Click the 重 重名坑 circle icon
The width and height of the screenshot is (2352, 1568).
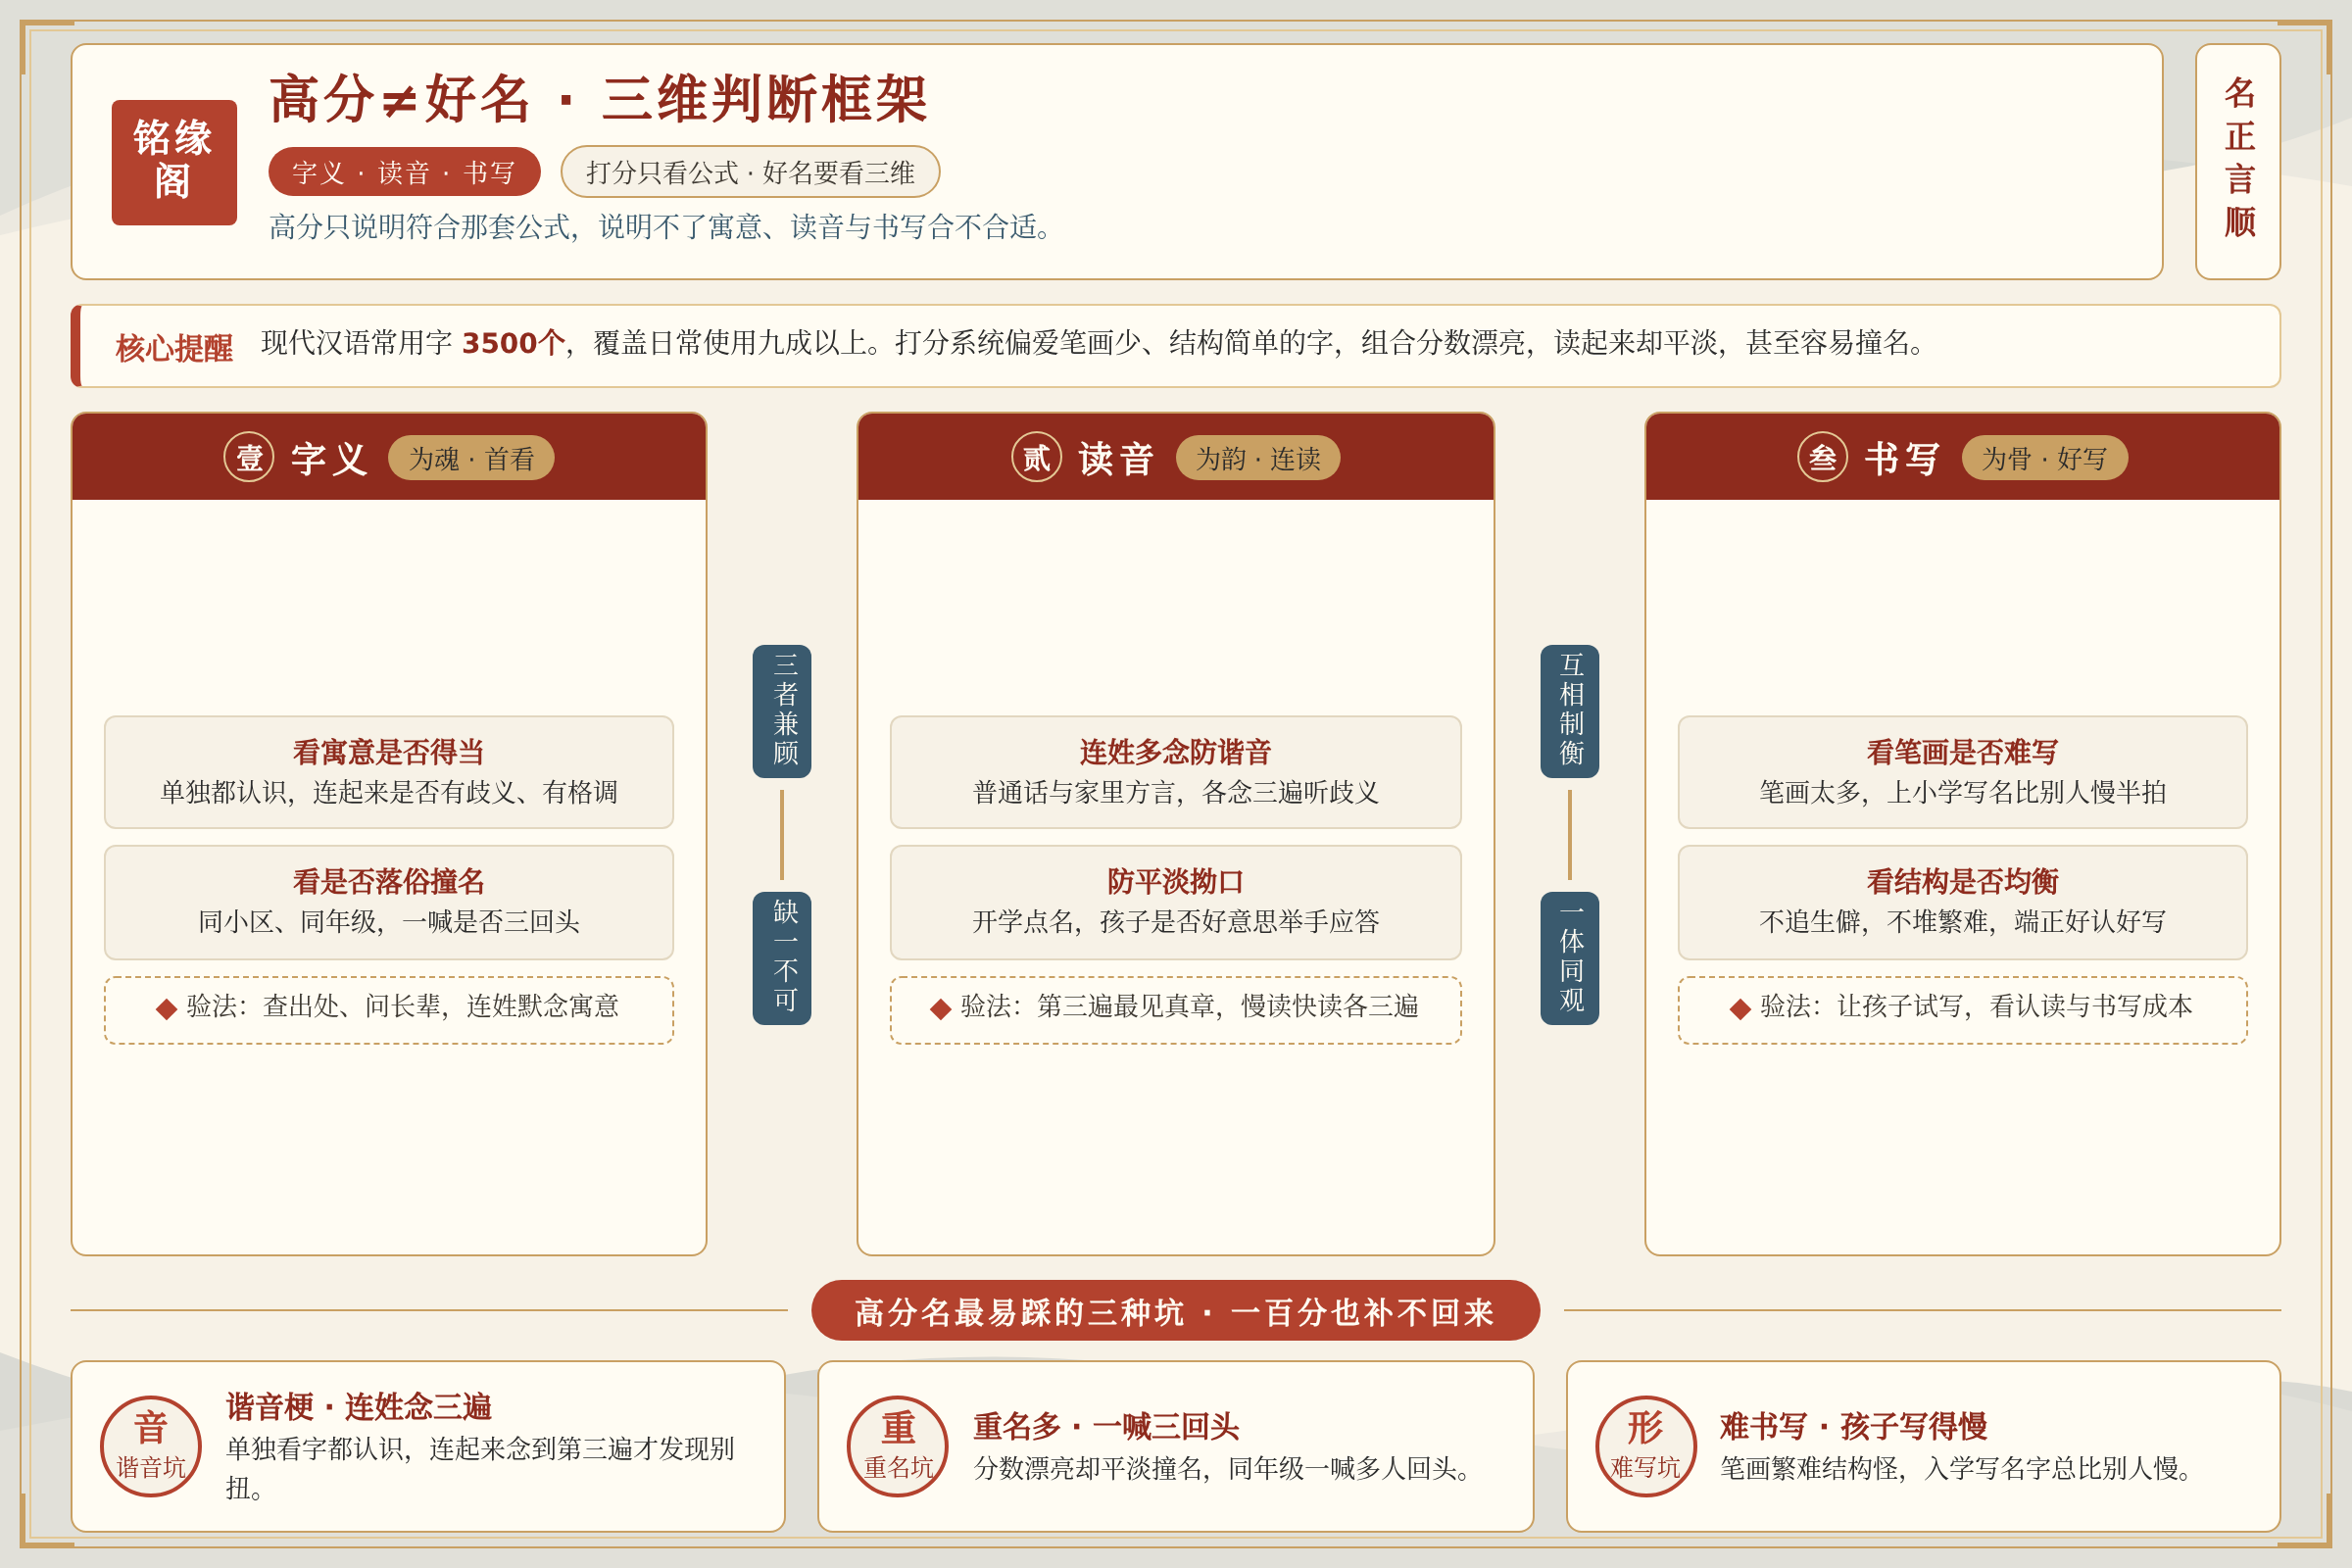(898, 1446)
